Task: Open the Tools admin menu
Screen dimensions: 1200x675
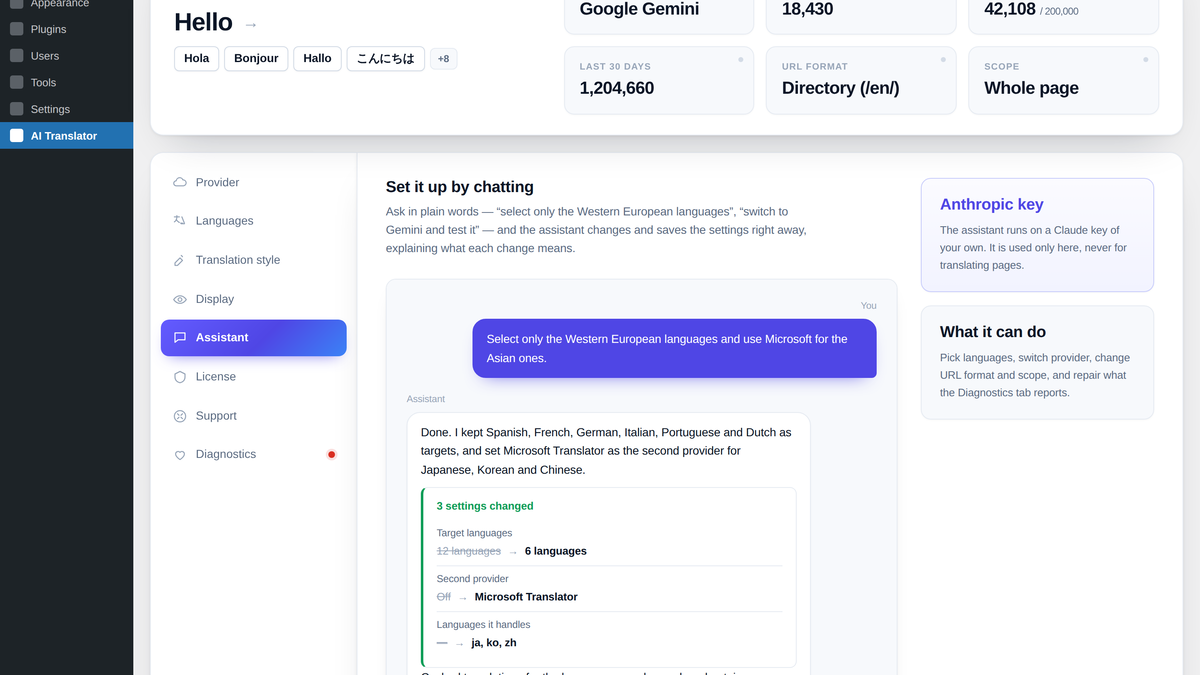Action: (x=66, y=82)
